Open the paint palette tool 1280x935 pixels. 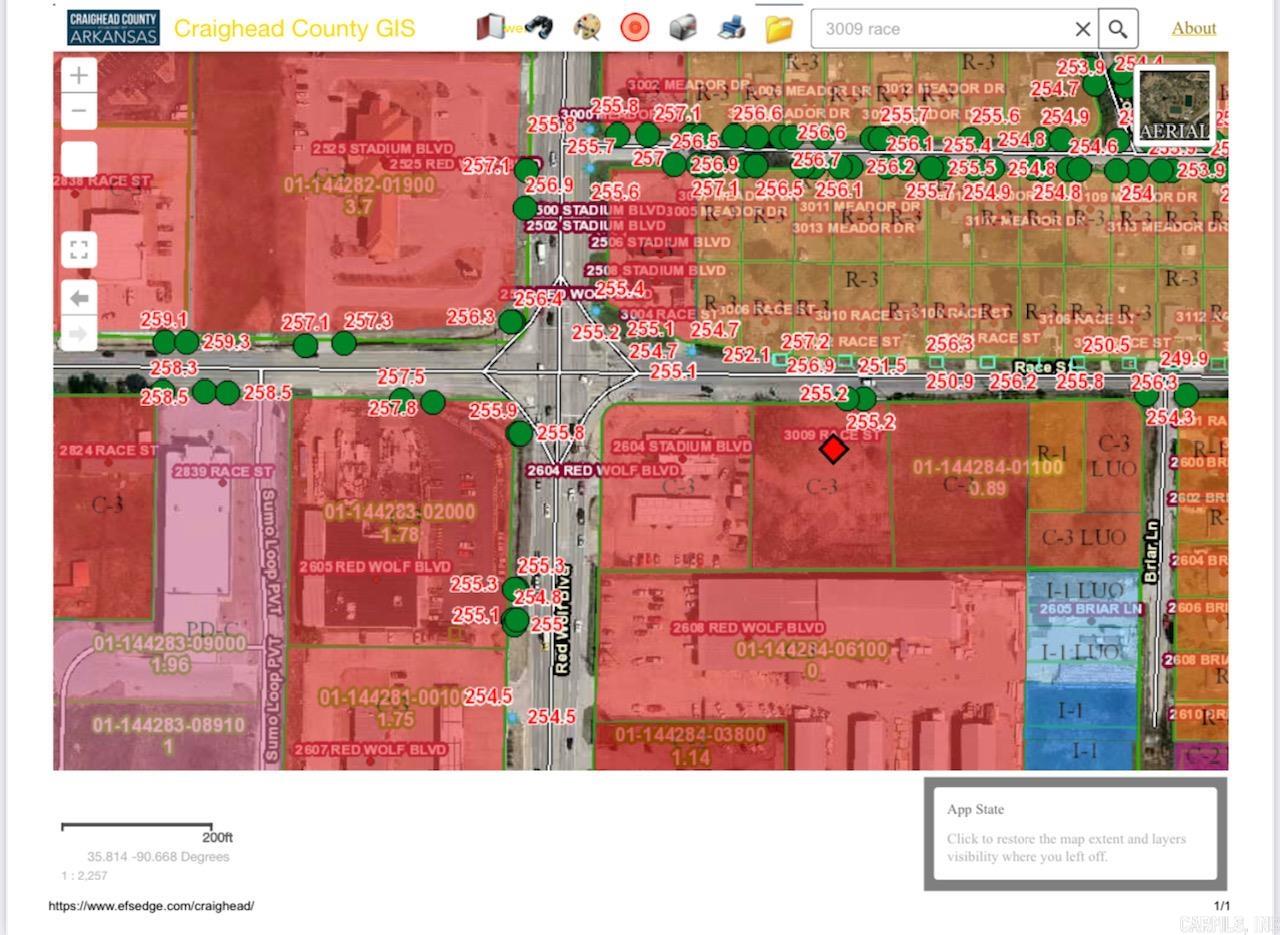[x=587, y=28]
